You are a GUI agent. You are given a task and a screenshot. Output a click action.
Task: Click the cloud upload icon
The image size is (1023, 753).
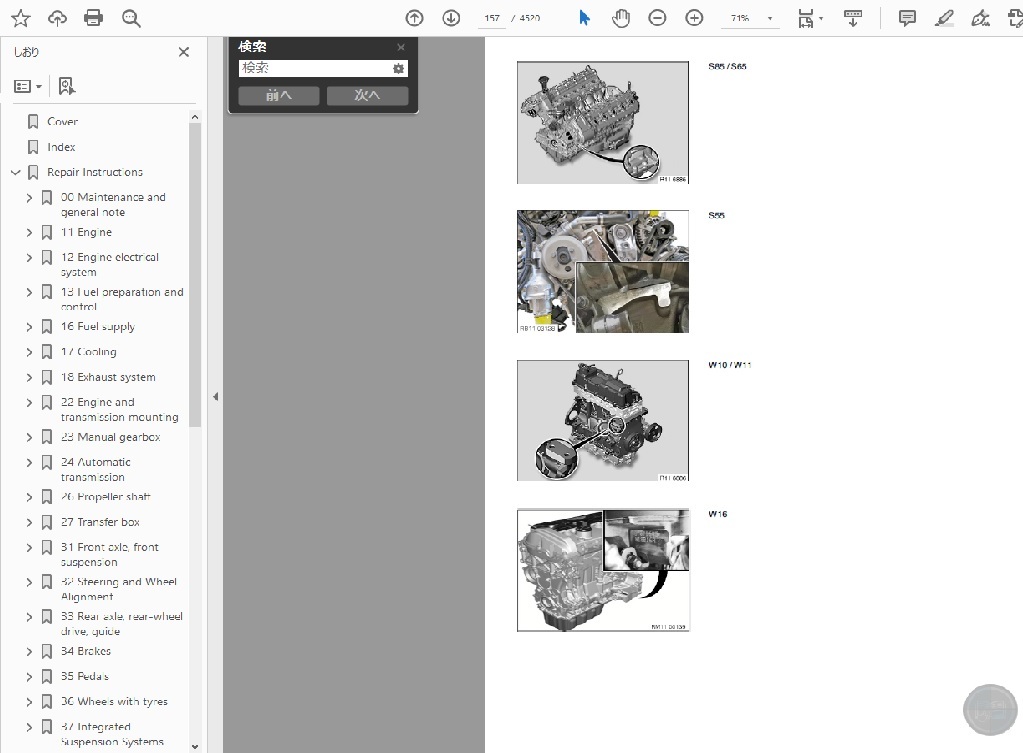(57, 18)
